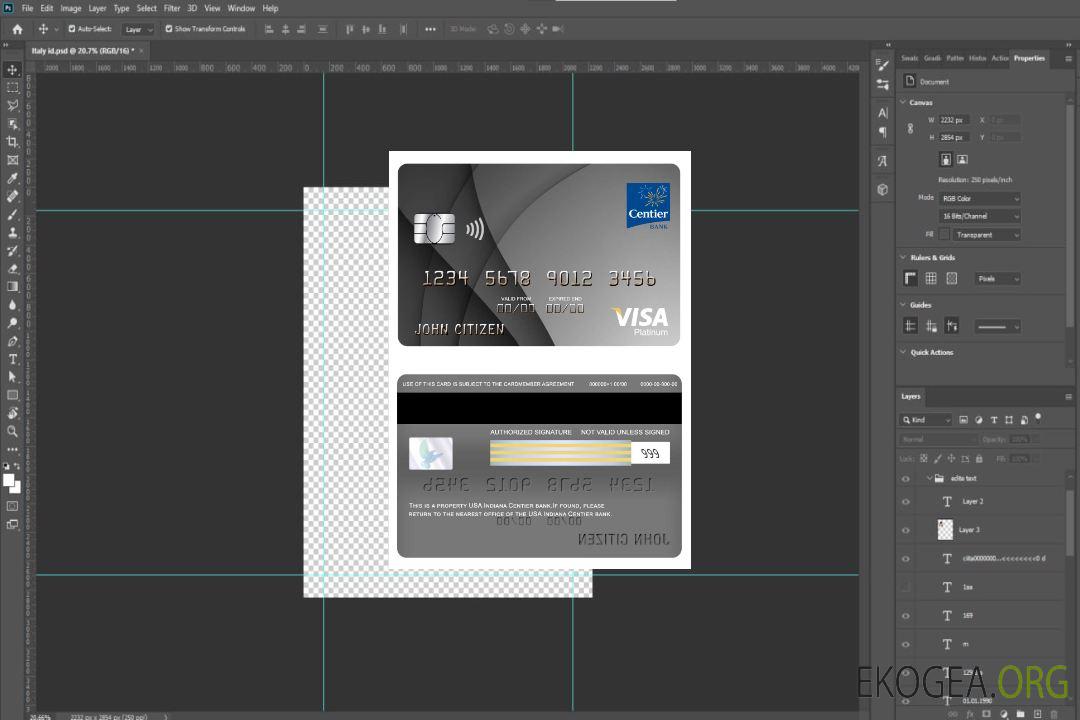Toggle visibility of the '169' text layer
Screen dimensions: 1080x720
tap(906, 616)
